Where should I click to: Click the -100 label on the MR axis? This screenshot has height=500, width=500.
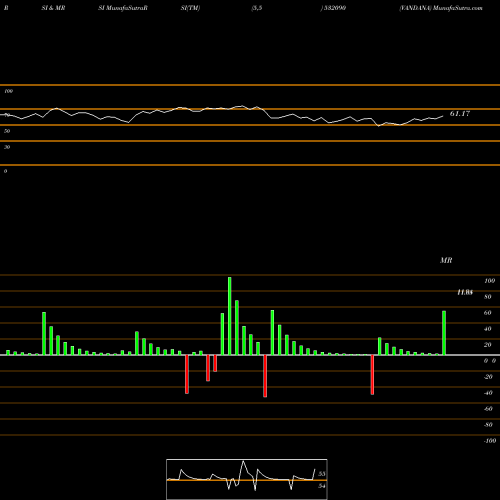click(490, 441)
